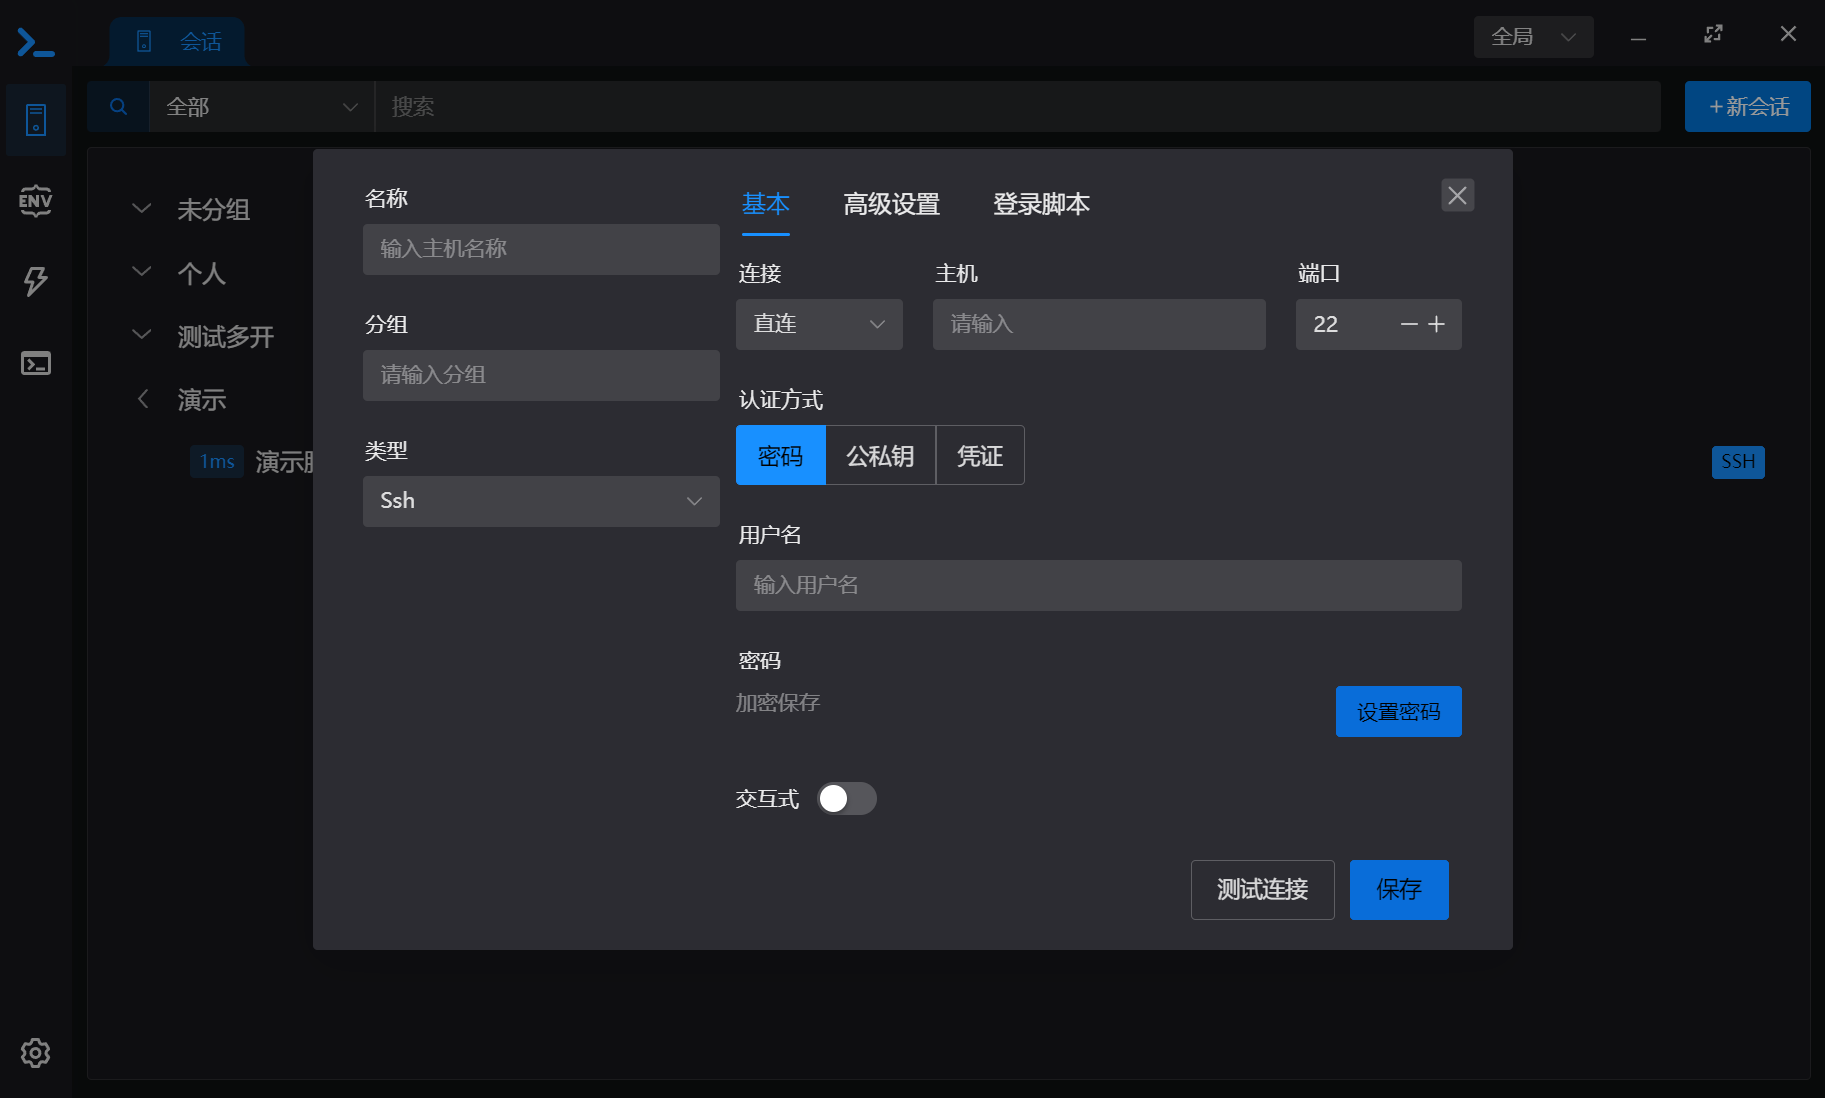Focus the 输入用户名 input field

1098,585
